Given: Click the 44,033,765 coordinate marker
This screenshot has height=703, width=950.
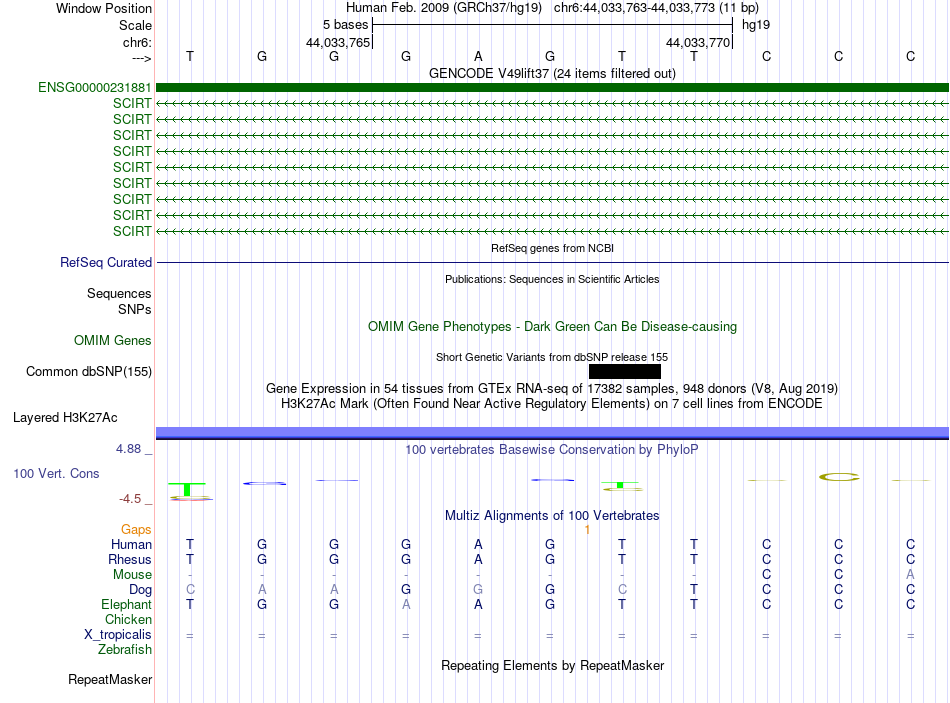Looking at the screenshot, I should [x=337, y=42].
